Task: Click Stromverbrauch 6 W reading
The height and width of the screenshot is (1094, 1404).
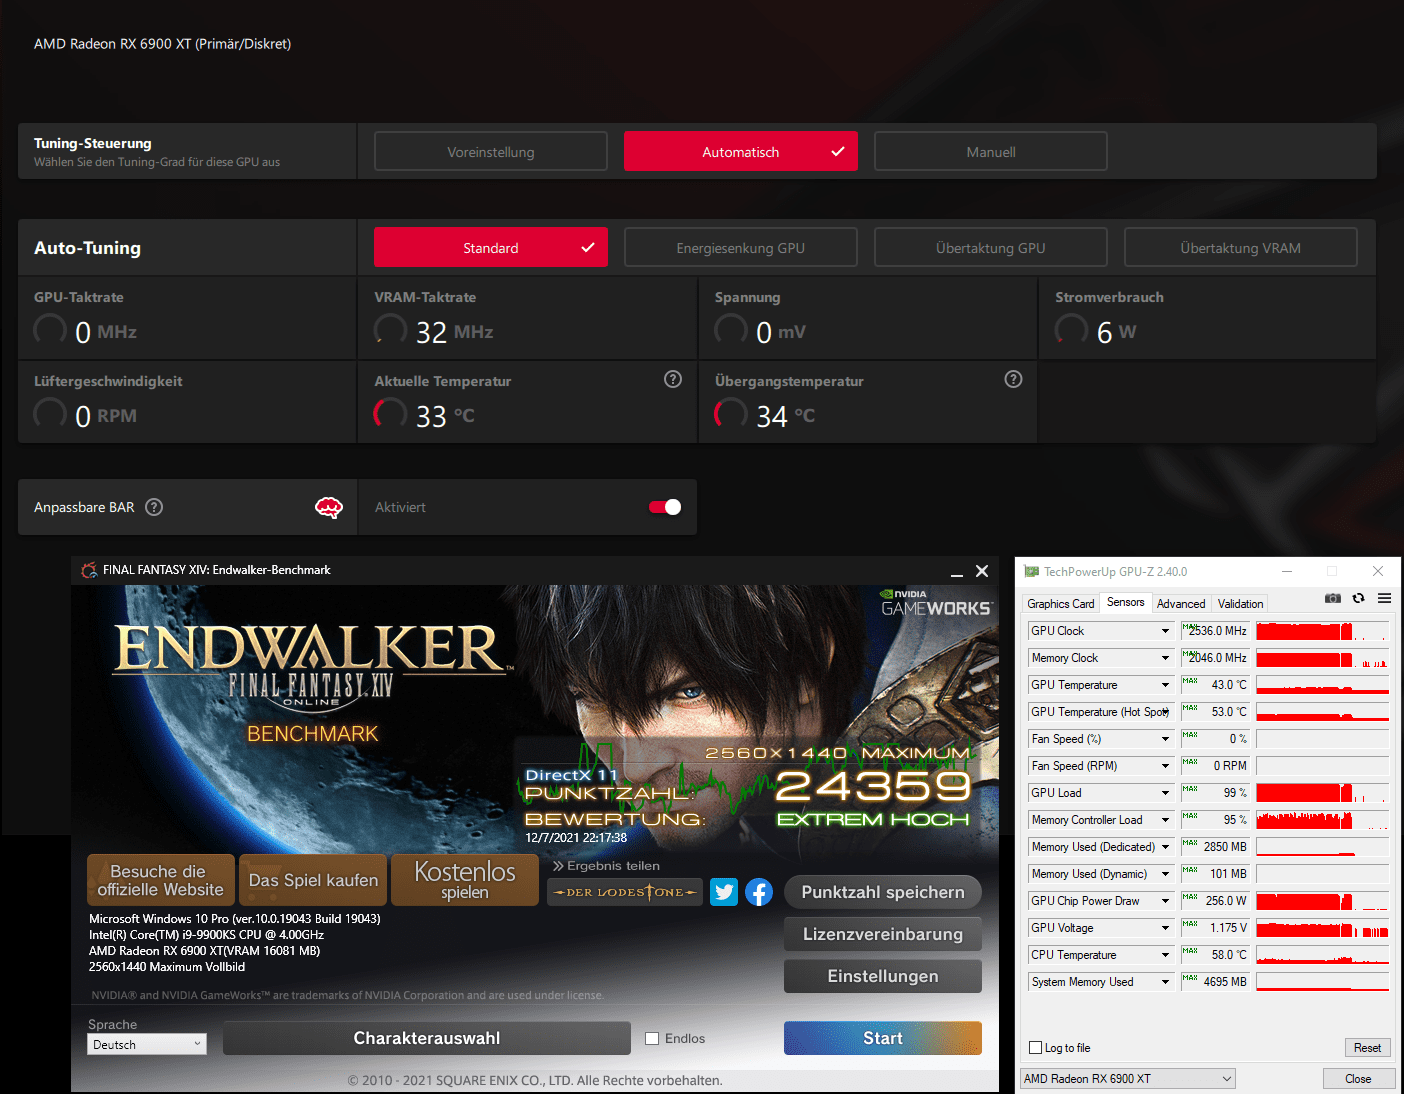Action: pos(1116,332)
